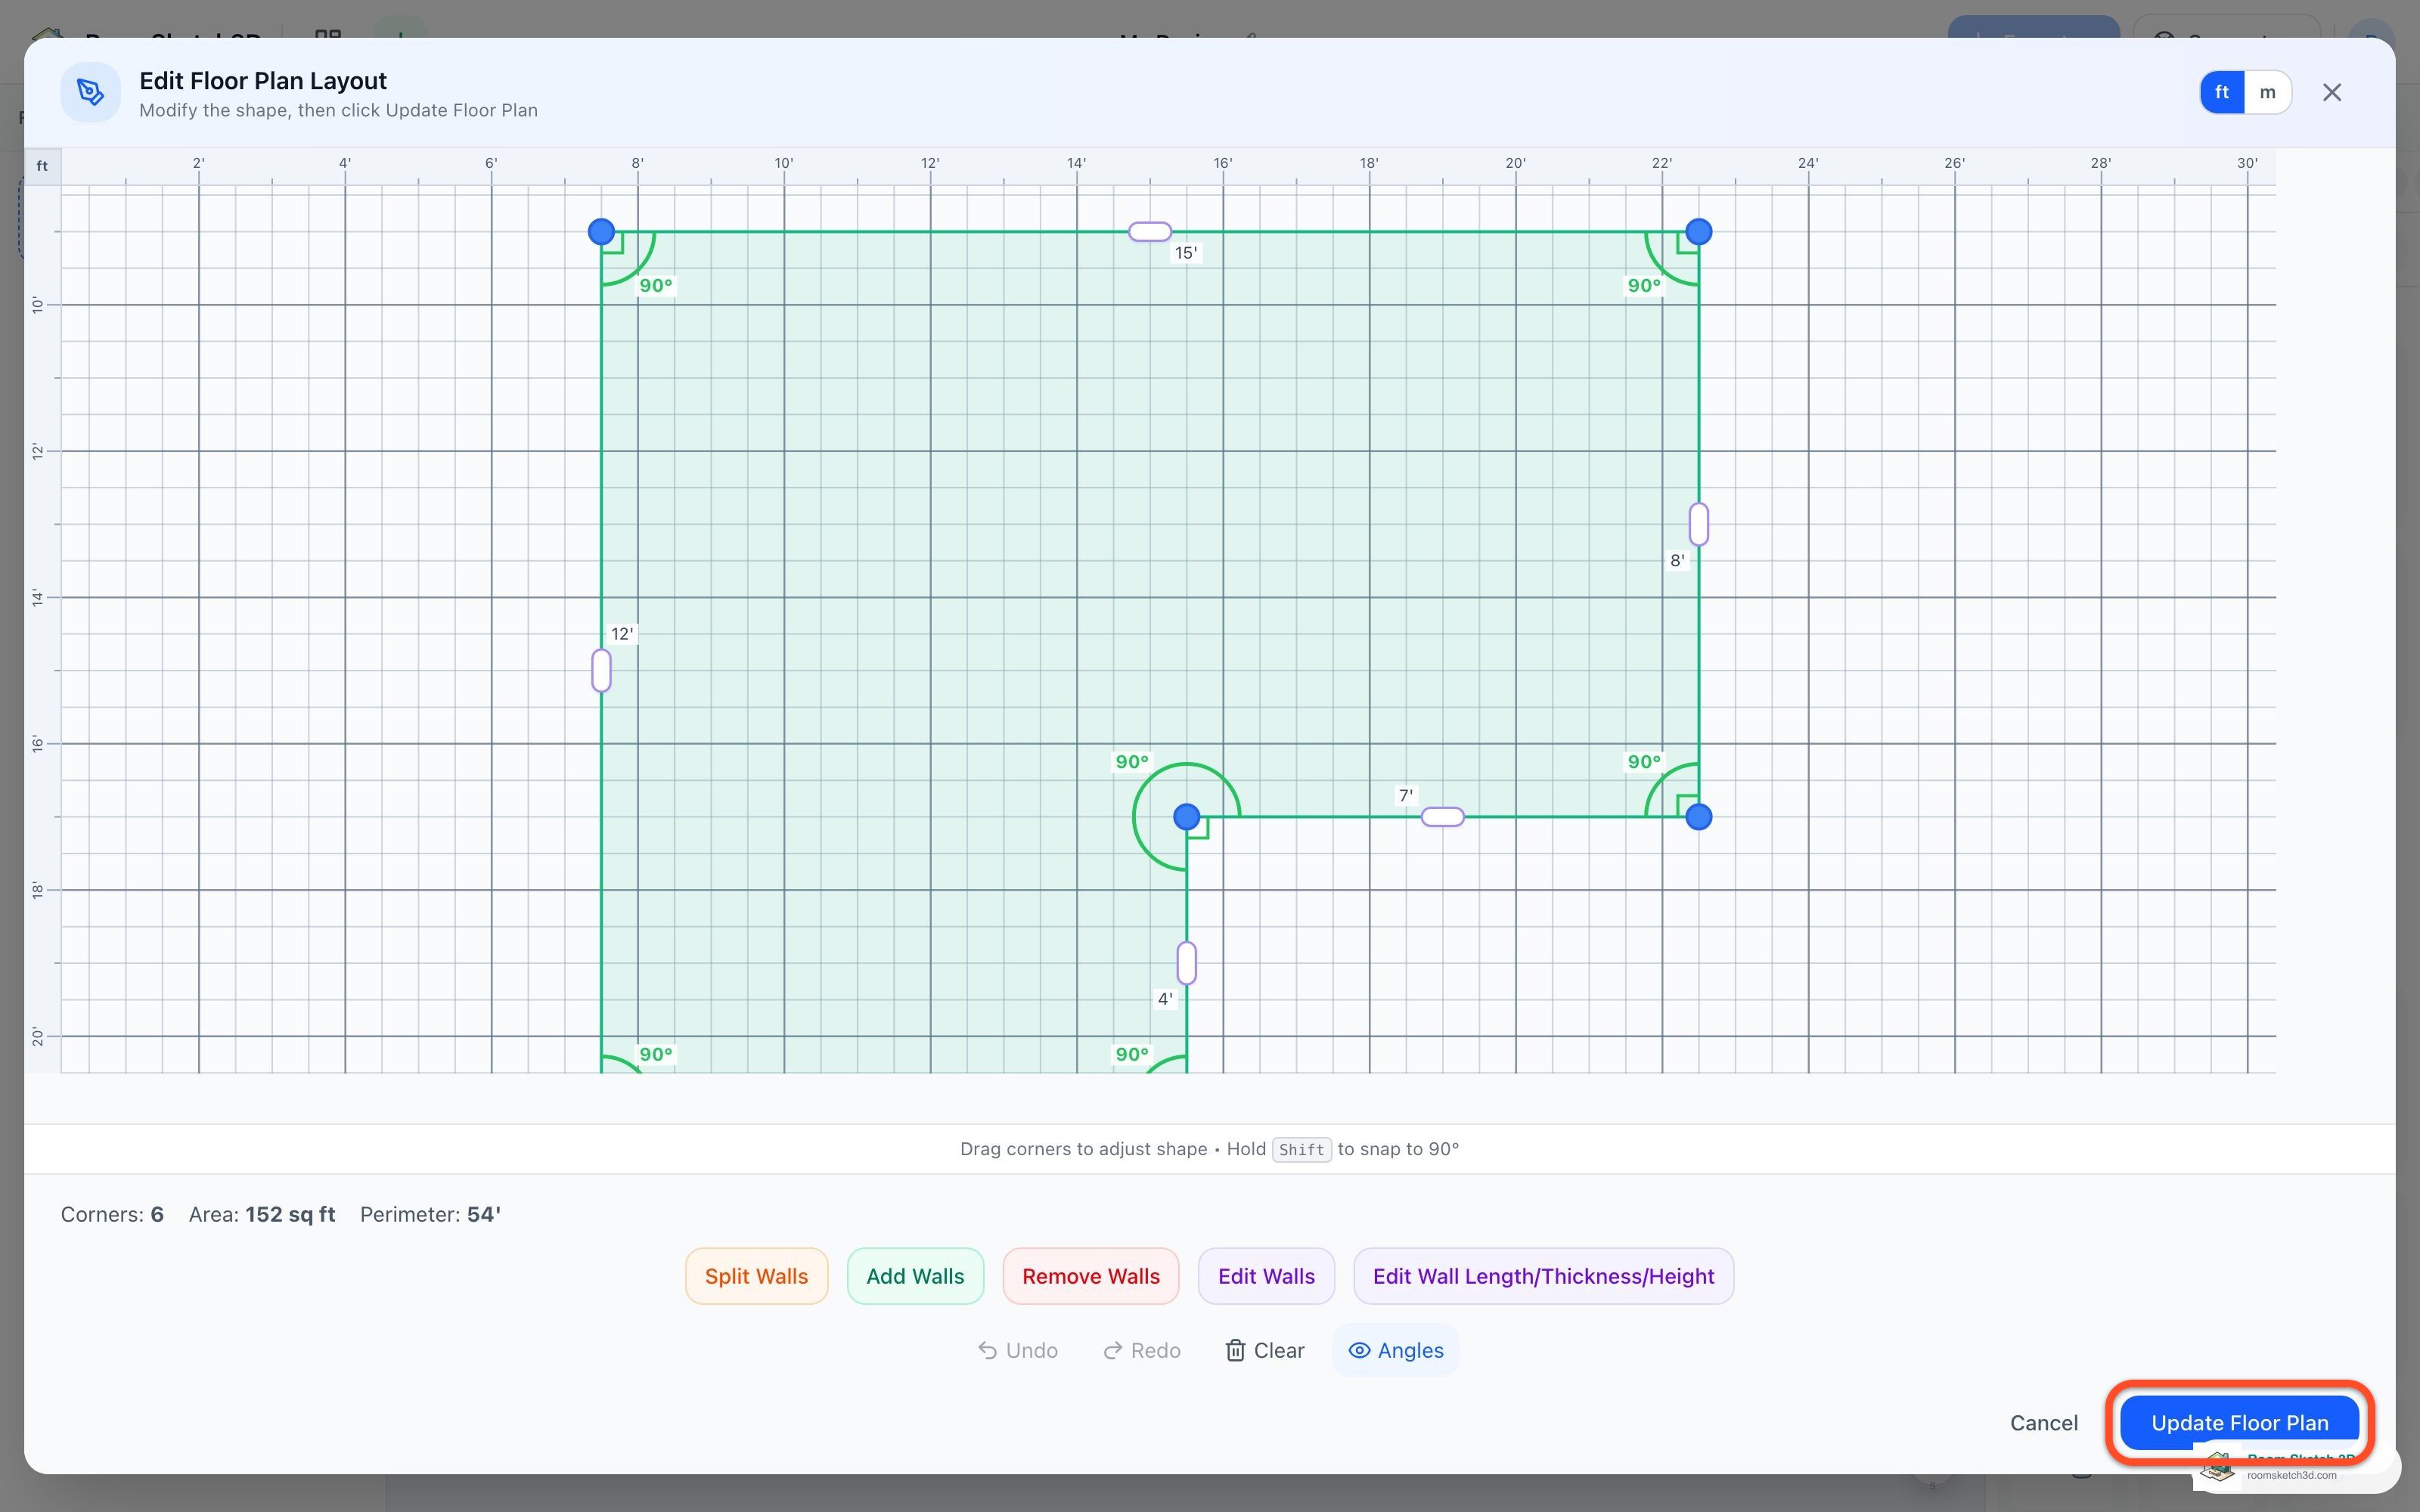Select the top-right corner handle
The width and height of the screenshot is (2420, 1512).
[1698, 232]
